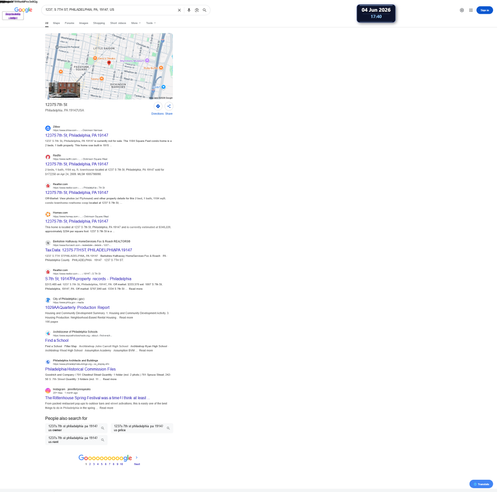Screen dimensions: 500x492
Task: Click the Share label link
Action: click(170, 114)
